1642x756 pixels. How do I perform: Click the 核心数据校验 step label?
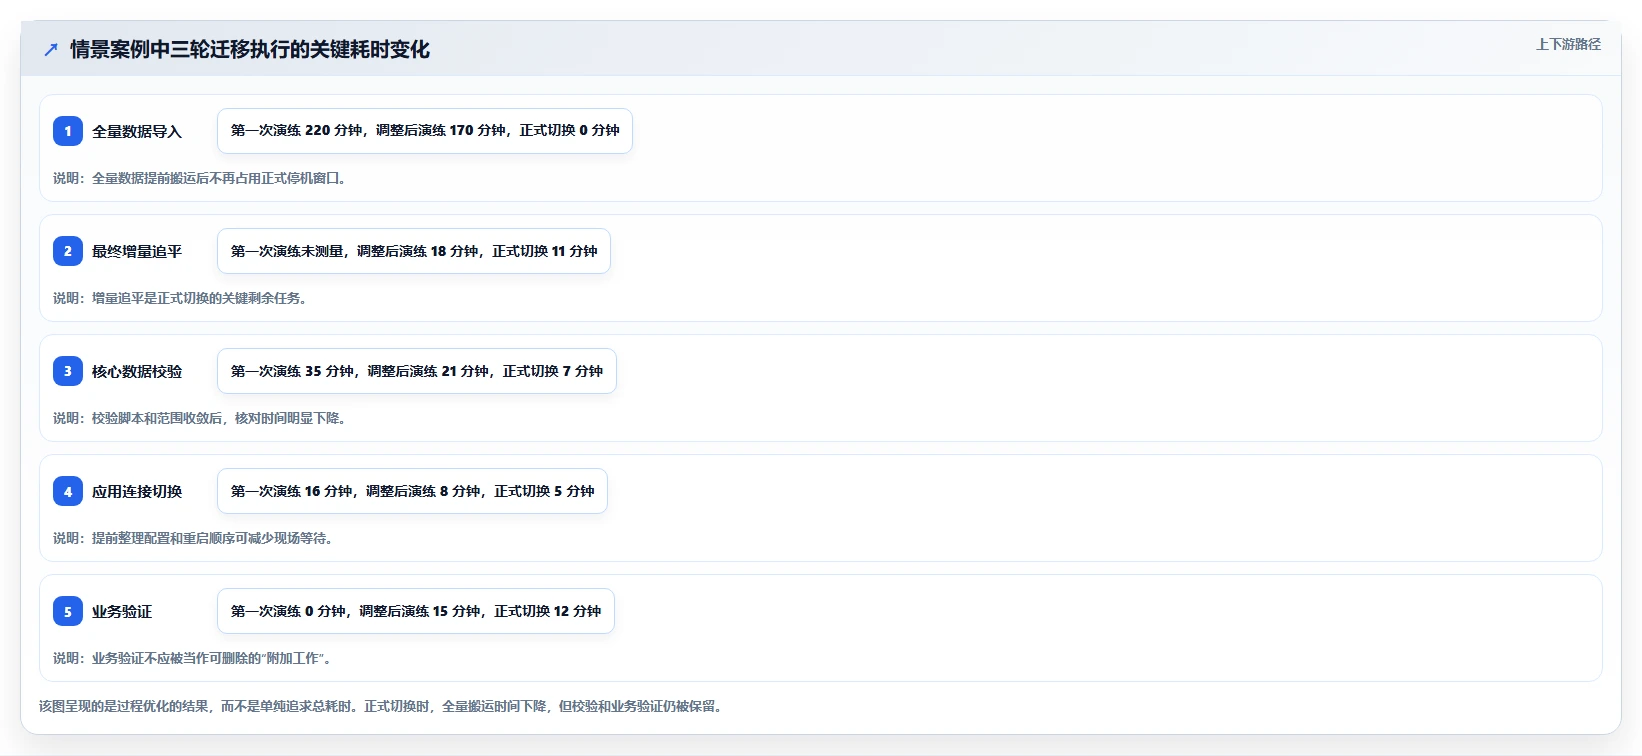point(137,371)
